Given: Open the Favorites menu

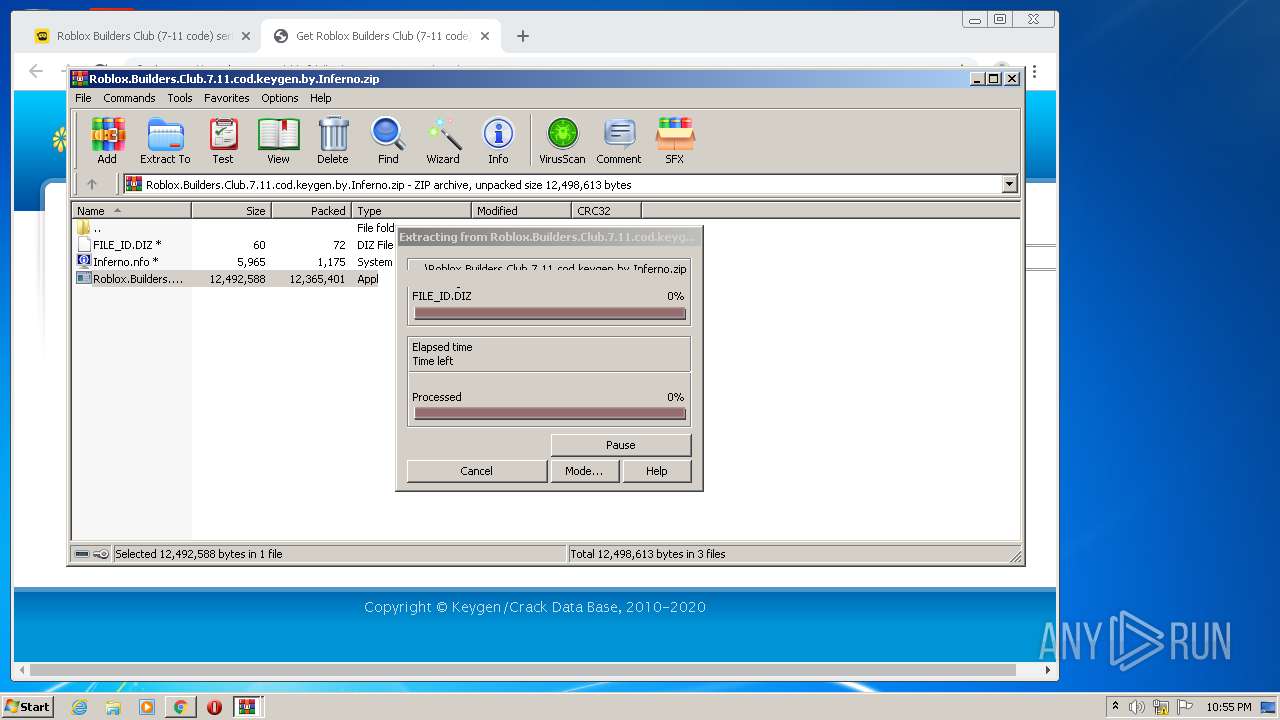Looking at the screenshot, I should [x=227, y=98].
